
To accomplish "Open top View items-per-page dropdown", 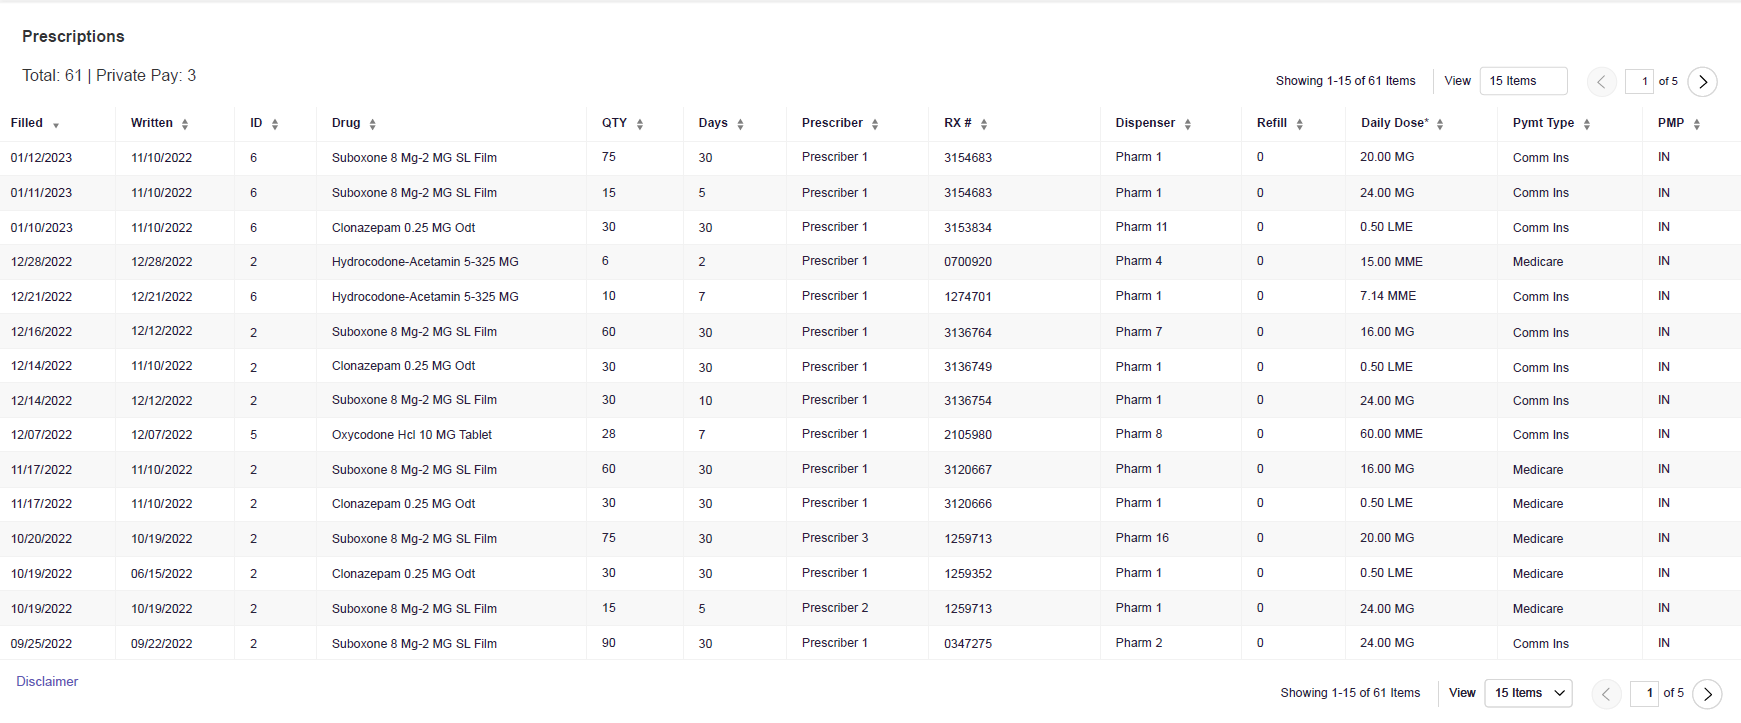I will 1523,81.
